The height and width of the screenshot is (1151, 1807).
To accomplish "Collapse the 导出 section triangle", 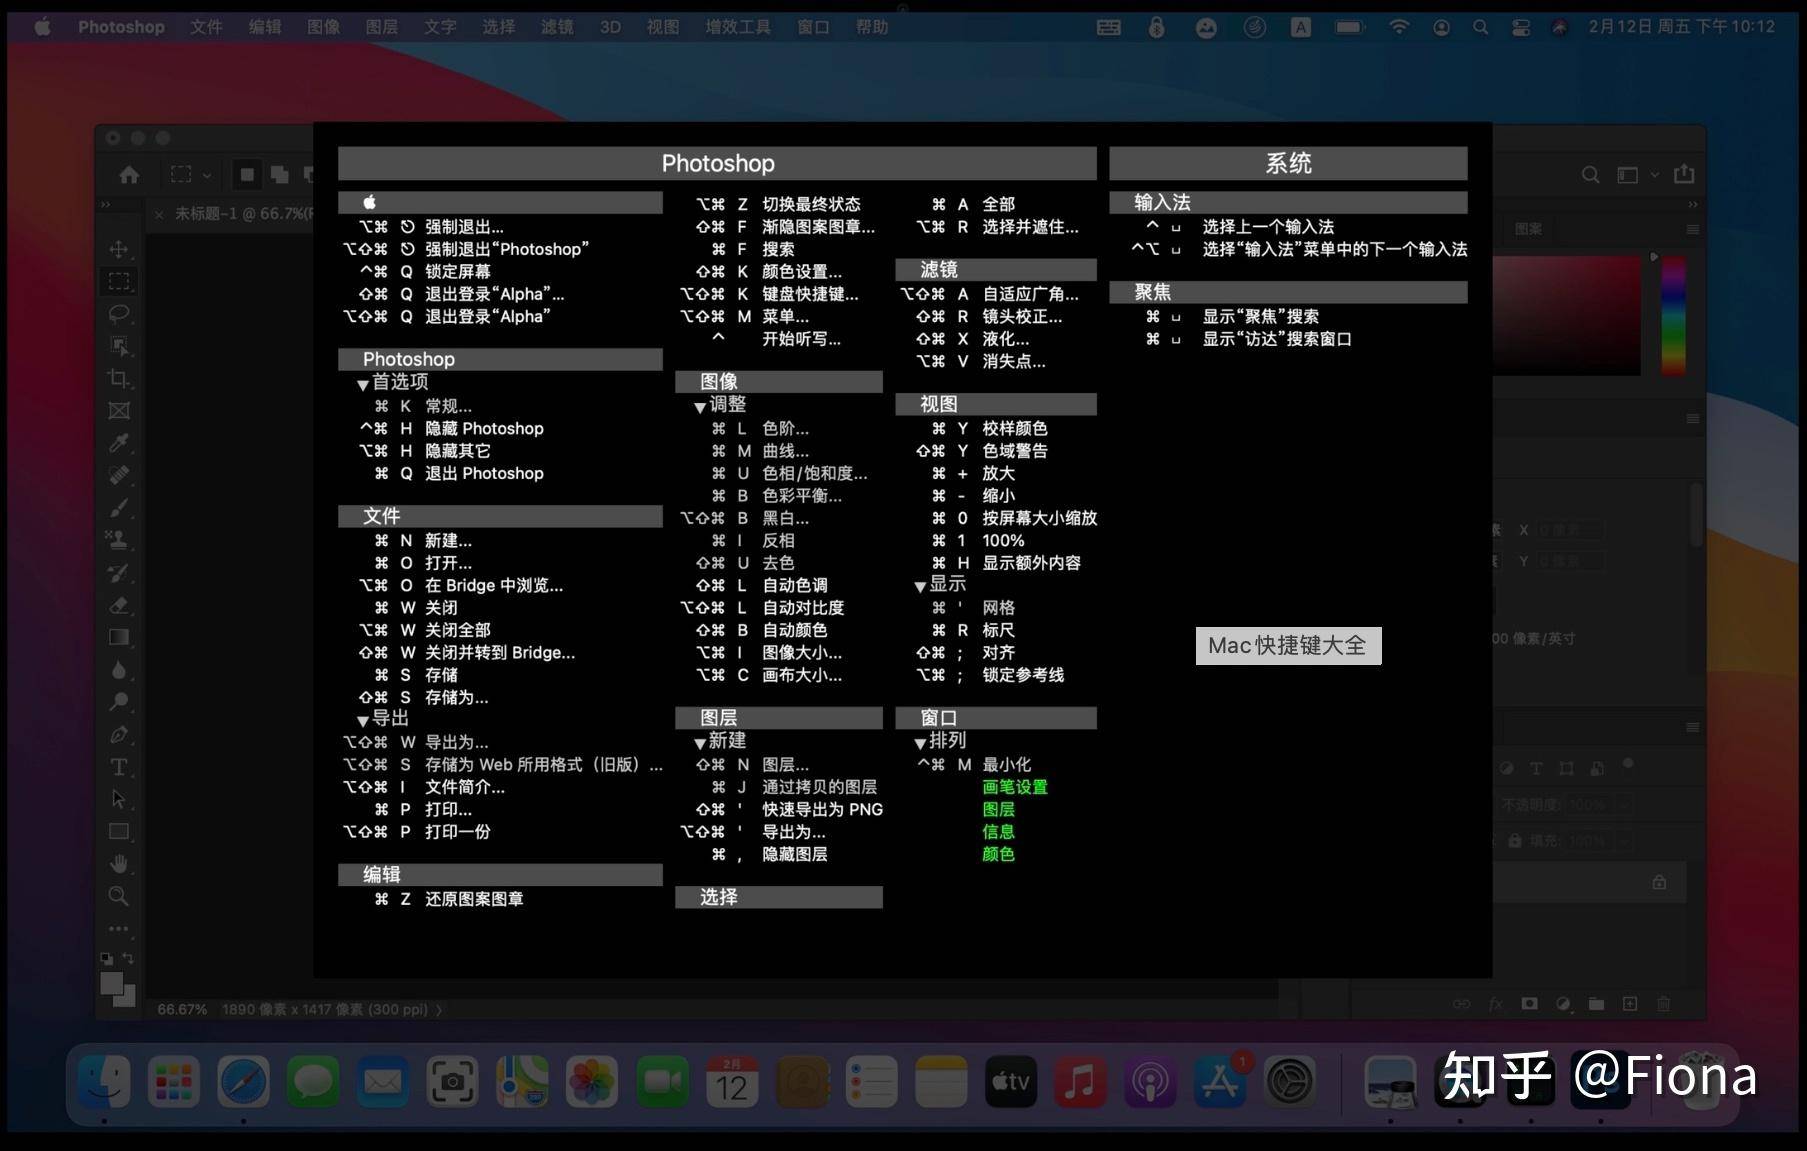I will pos(363,721).
